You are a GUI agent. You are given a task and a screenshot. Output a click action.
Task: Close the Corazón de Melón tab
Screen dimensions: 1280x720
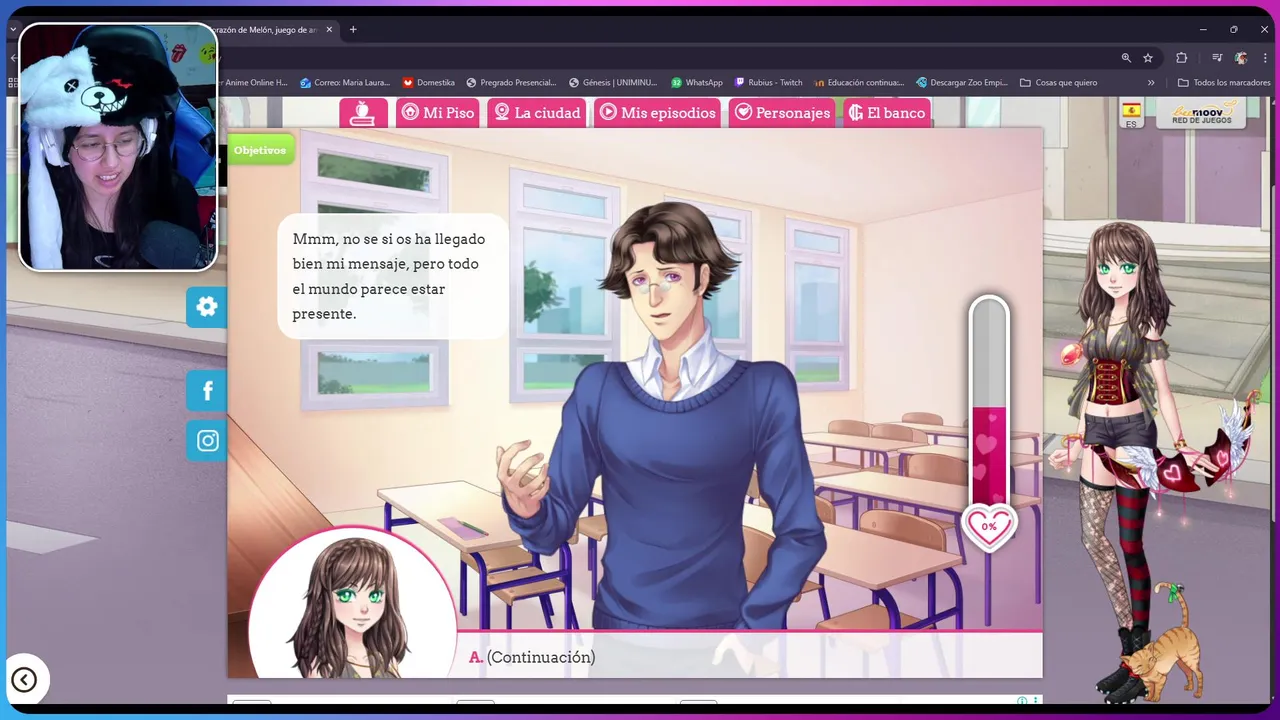[x=327, y=30]
